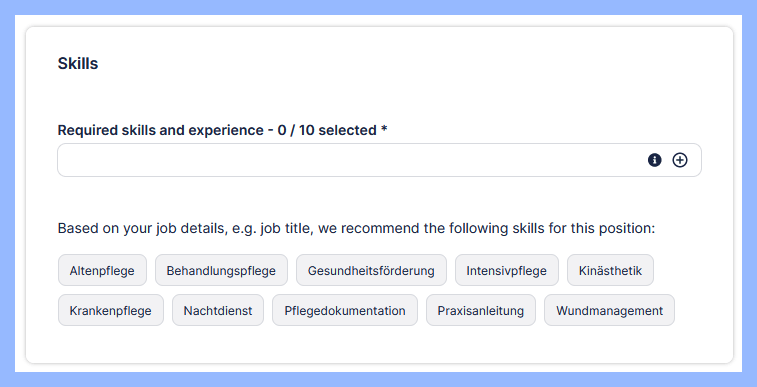This screenshot has height=387, width=757.
Task: Click the Skills section heading
Action: 78,64
